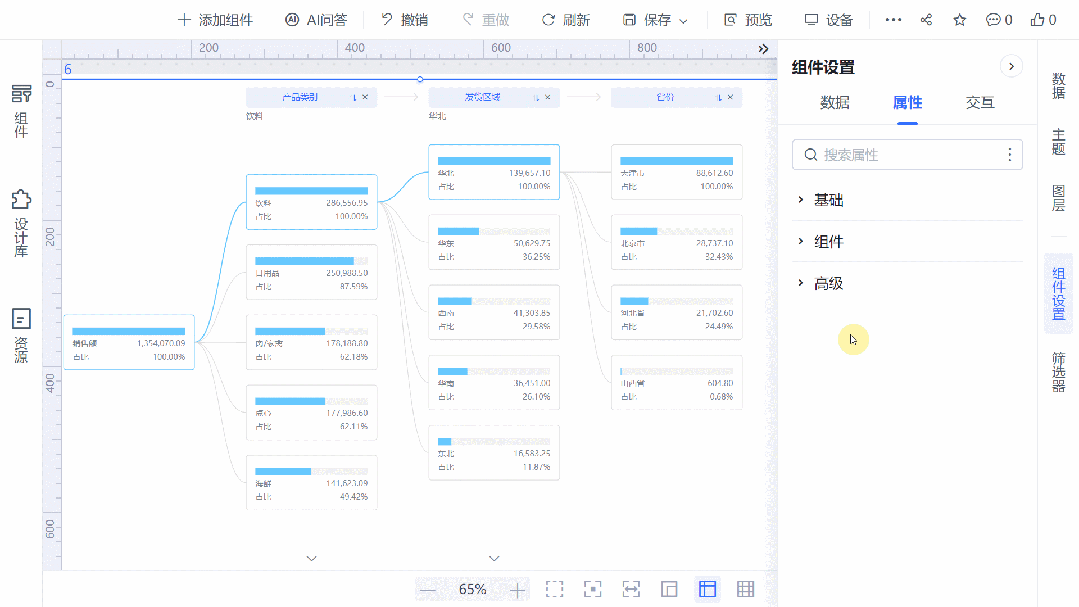The image size is (1079, 607).
Task: Expand the 组件 section in settings
Action: [907, 242]
